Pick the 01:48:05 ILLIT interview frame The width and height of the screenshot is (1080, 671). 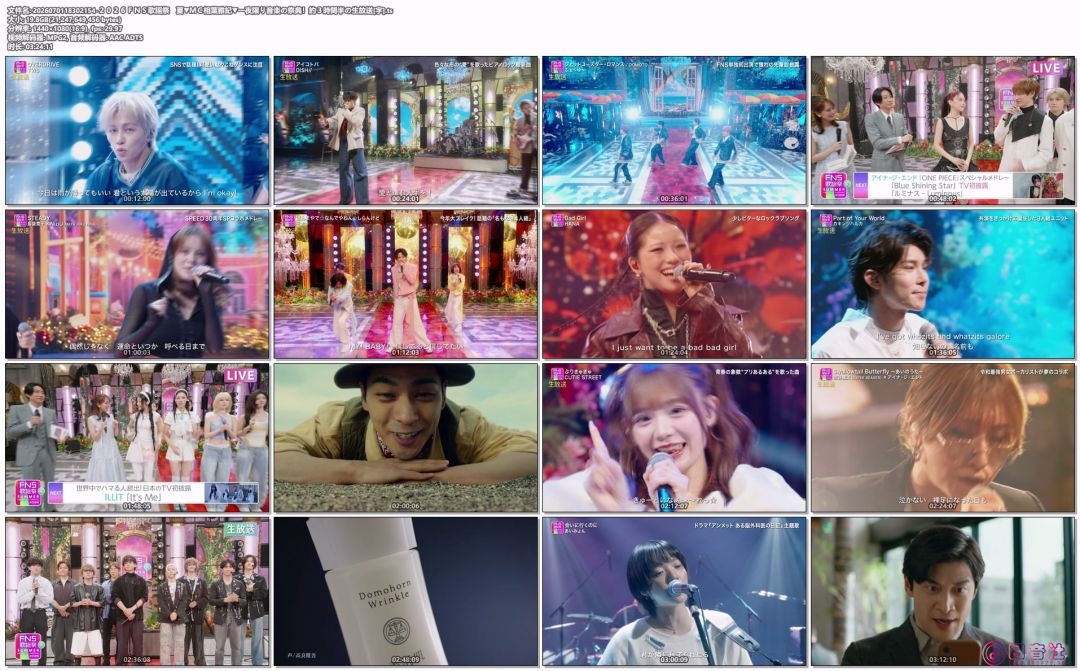[x=138, y=438]
